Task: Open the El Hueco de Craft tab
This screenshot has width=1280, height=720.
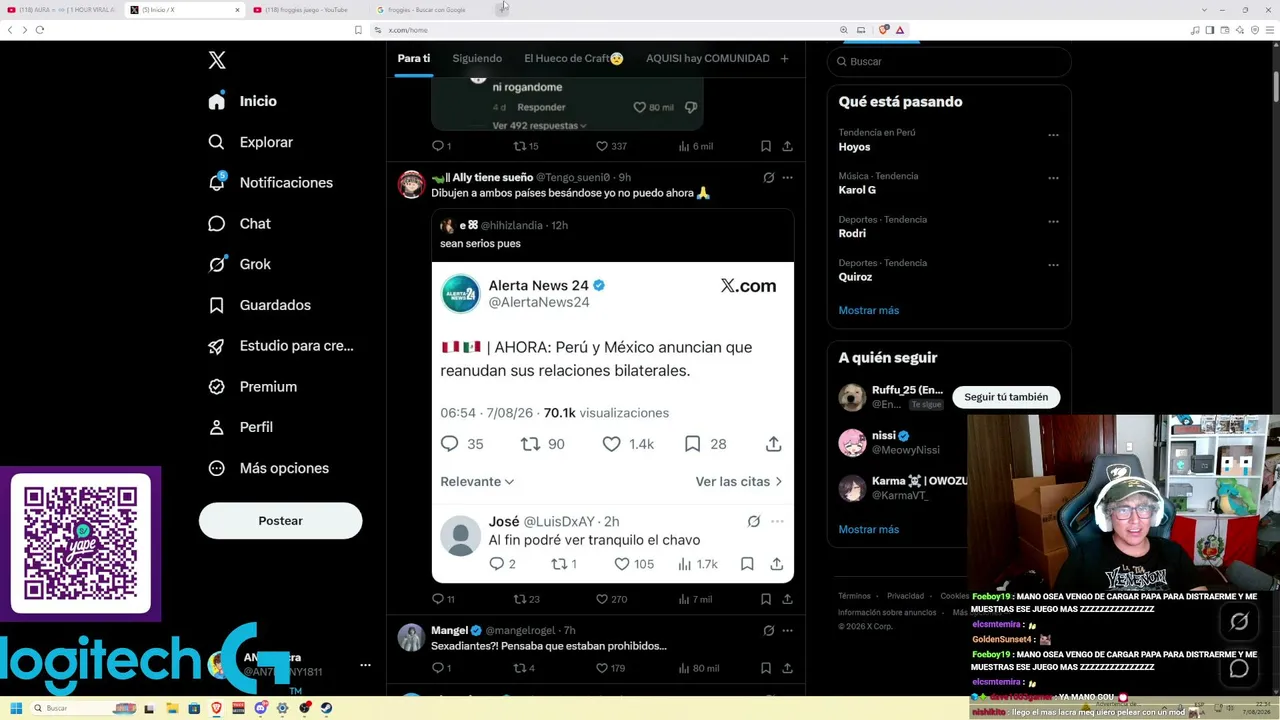Action: 574,58
